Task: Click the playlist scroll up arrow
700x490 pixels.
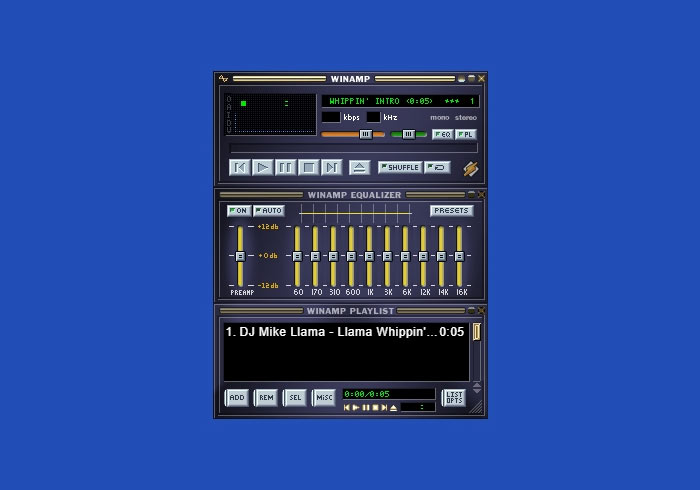Action: click(477, 384)
